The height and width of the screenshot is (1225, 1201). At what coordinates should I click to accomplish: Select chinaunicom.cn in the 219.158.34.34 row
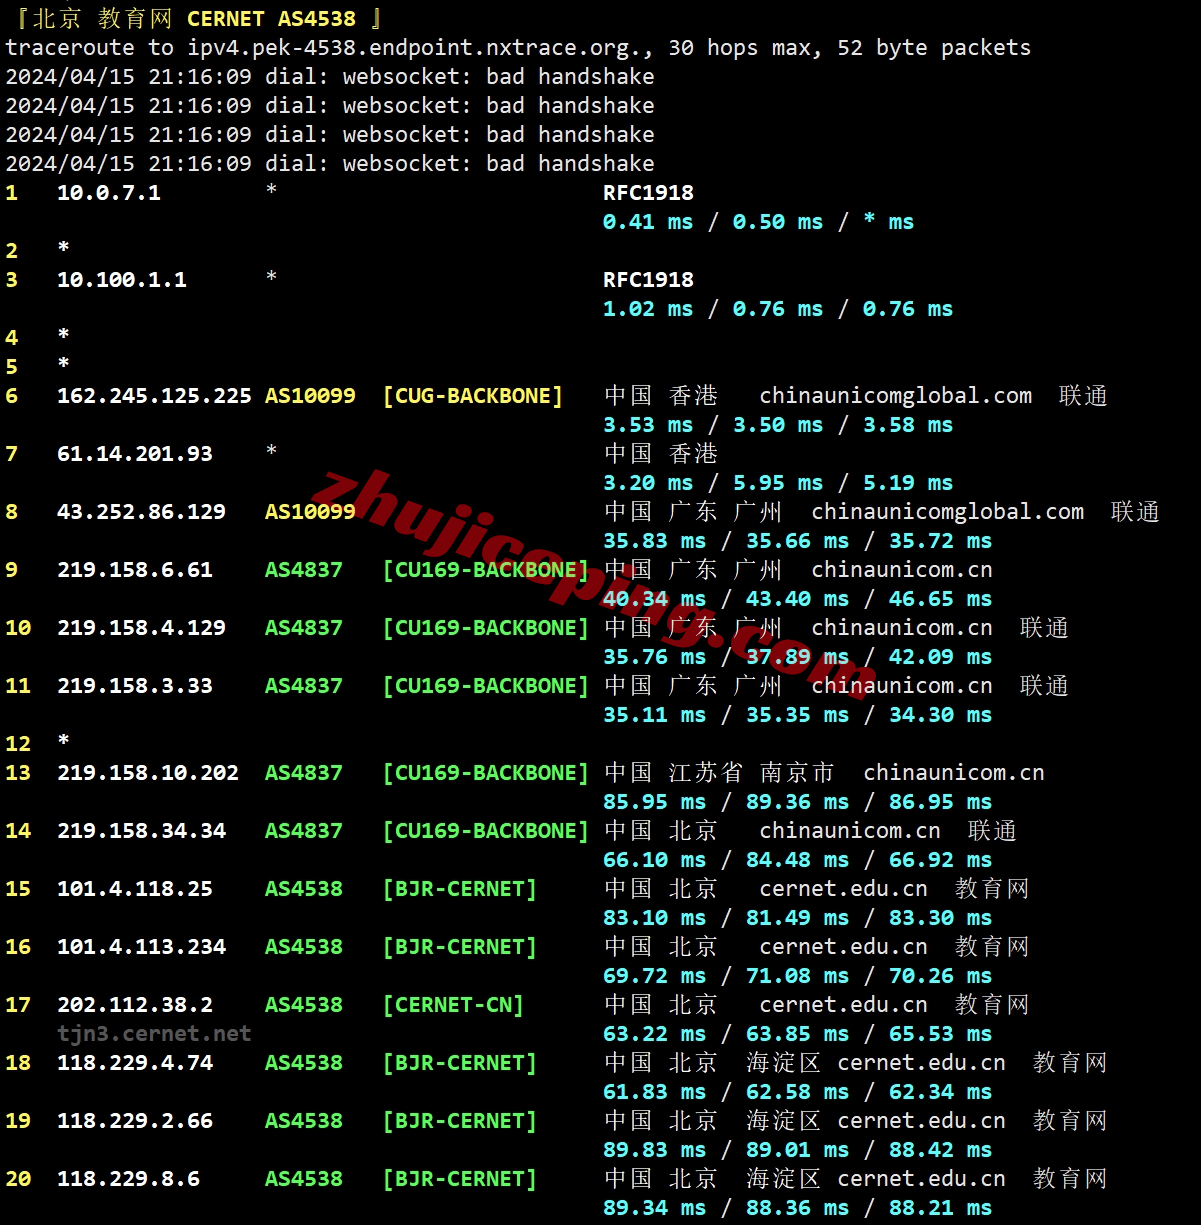[850, 831]
